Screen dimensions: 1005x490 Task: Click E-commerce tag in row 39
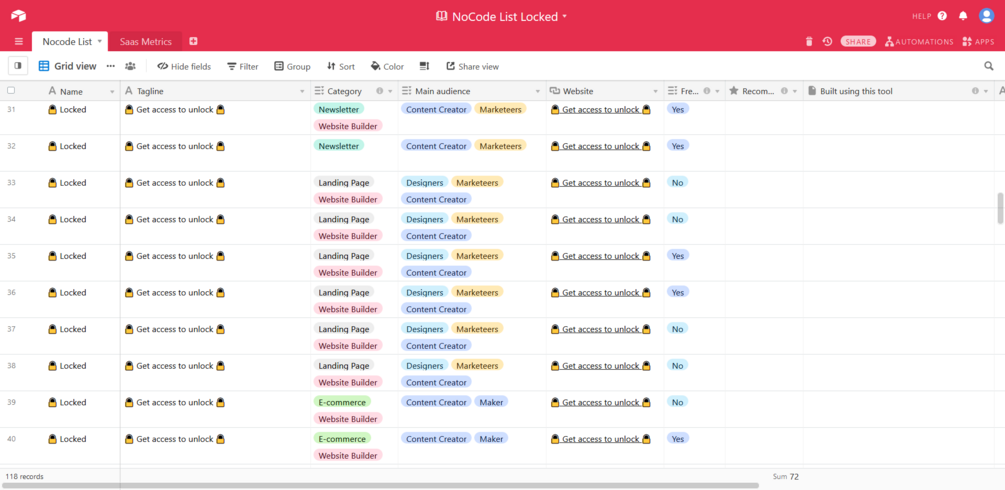click(x=342, y=403)
